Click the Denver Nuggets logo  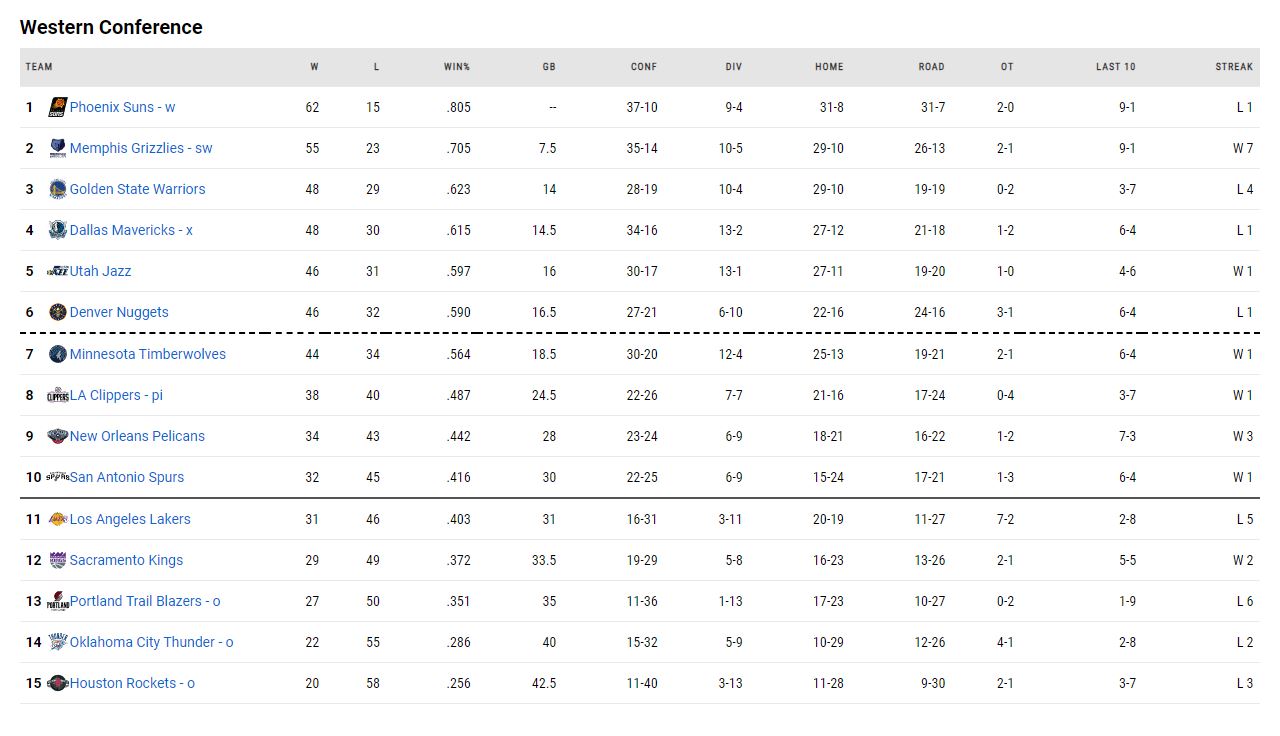(x=58, y=312)
